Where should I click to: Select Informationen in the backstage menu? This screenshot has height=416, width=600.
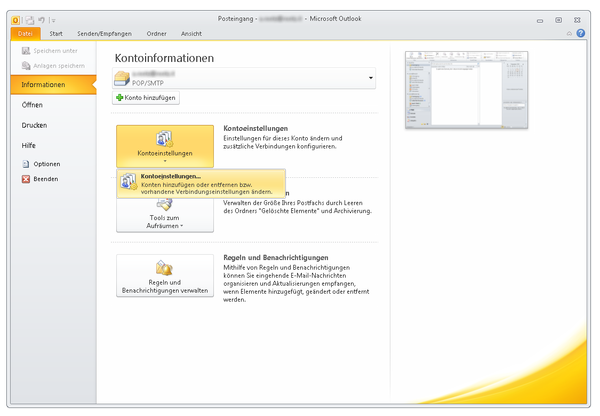[x=53, y=85]
